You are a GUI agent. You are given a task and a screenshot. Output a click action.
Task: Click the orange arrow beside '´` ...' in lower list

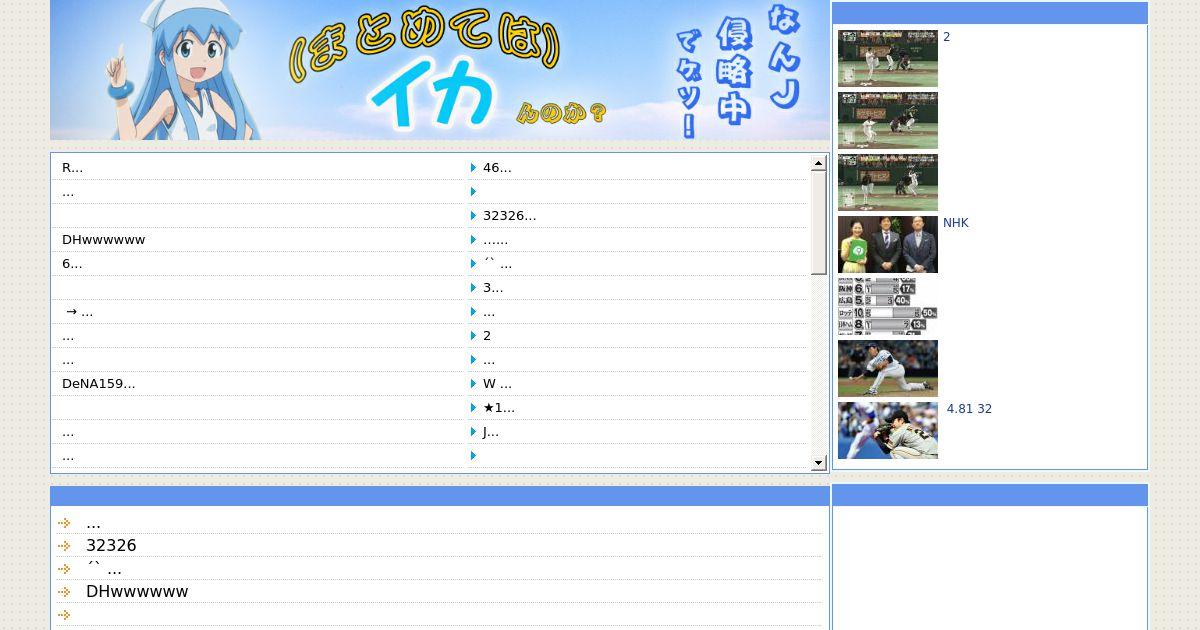64,569
